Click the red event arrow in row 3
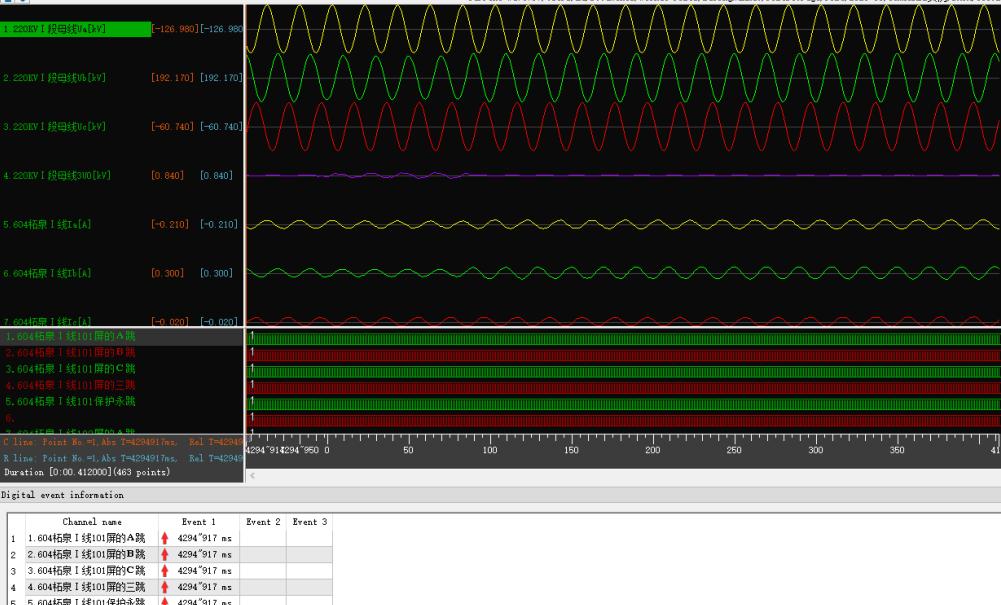The height and width of the screenshot is (605, 1001). pyautogui.click(x=165, y=570)
